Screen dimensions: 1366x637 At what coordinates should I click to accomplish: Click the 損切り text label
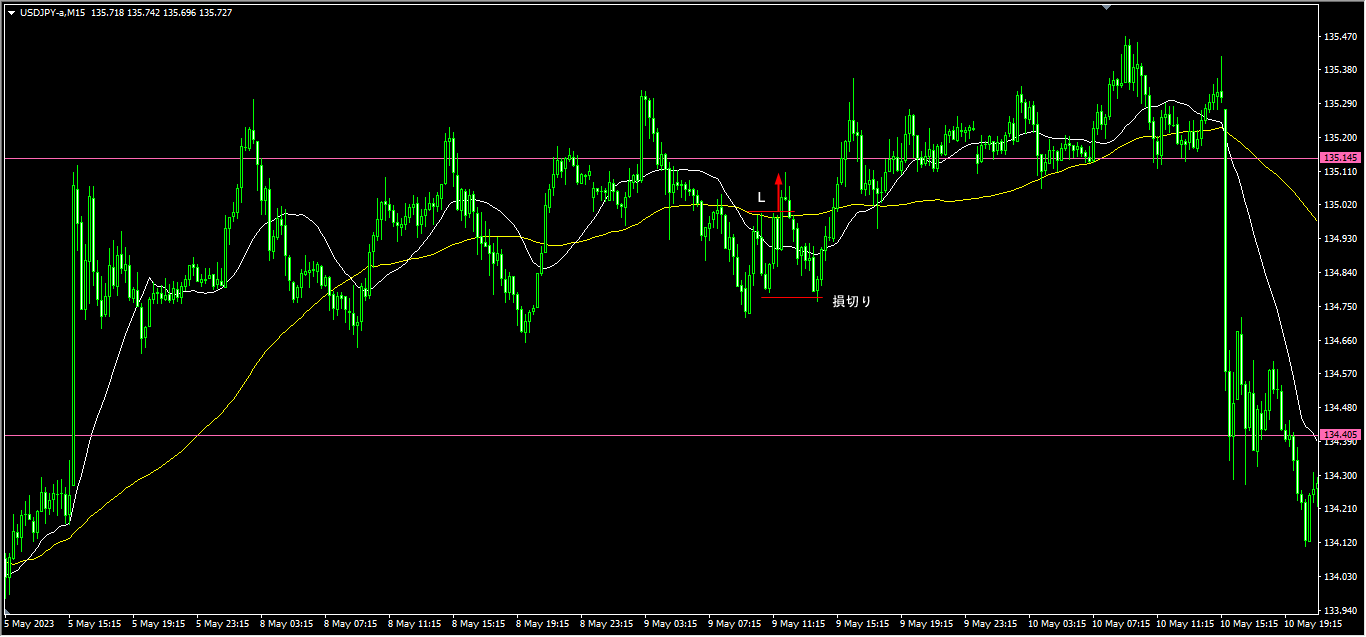point(852,301)
